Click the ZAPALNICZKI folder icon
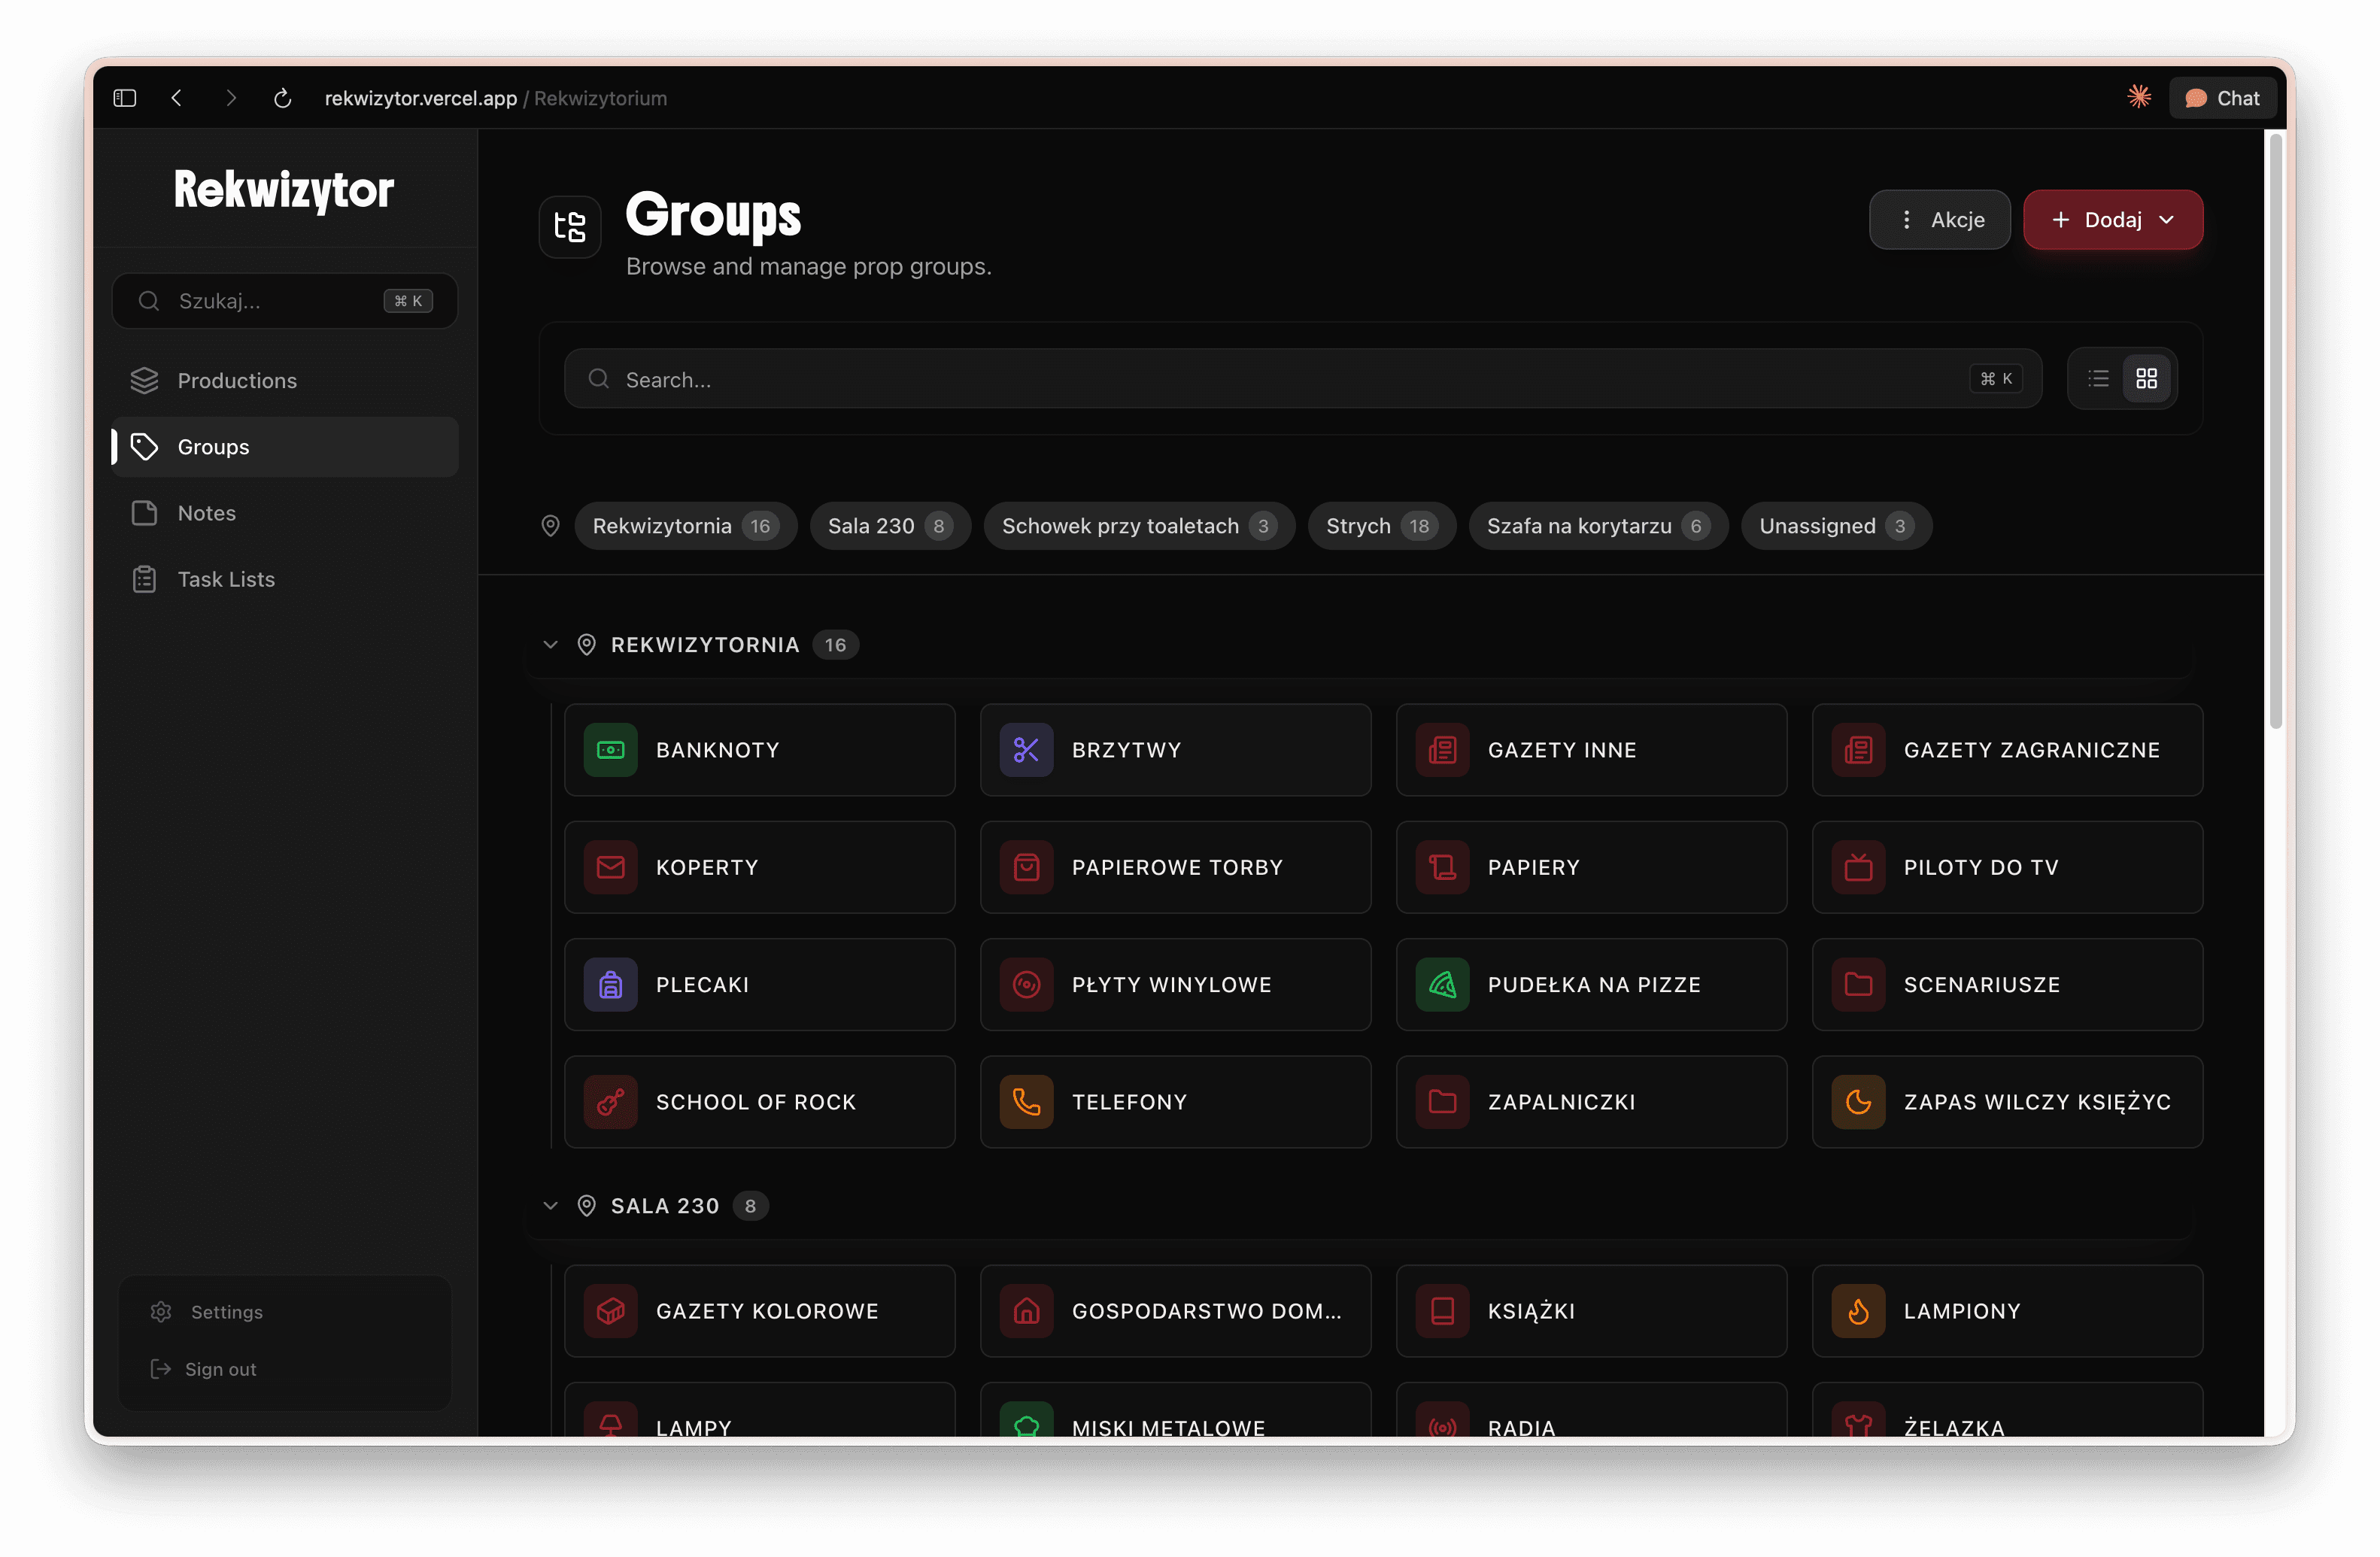This screenshot has height=1557, width=2380. [x=1442, y=1102]
